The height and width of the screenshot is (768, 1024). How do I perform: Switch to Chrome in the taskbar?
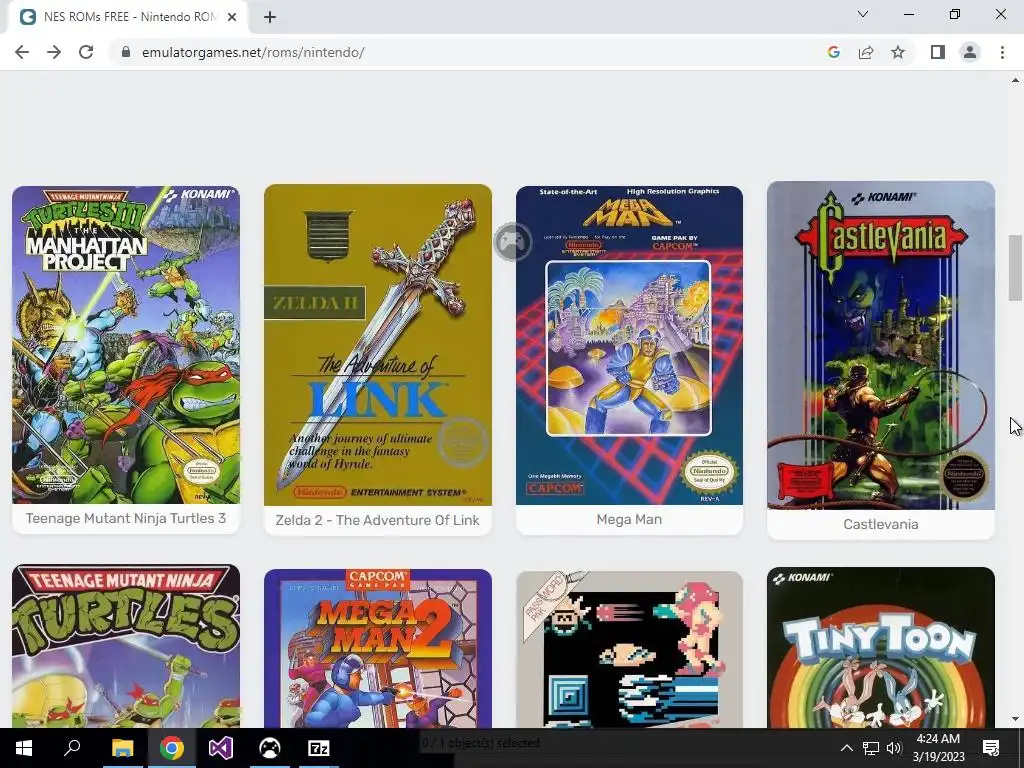pyautogui.click(x=172, y=748)
